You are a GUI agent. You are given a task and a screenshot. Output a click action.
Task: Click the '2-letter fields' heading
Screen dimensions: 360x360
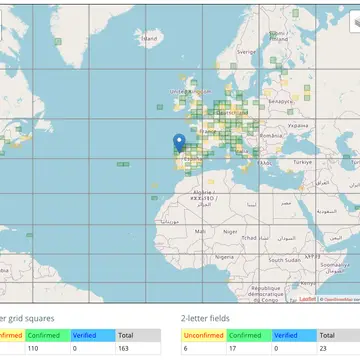pyautogui.click(x=205, y=318)
